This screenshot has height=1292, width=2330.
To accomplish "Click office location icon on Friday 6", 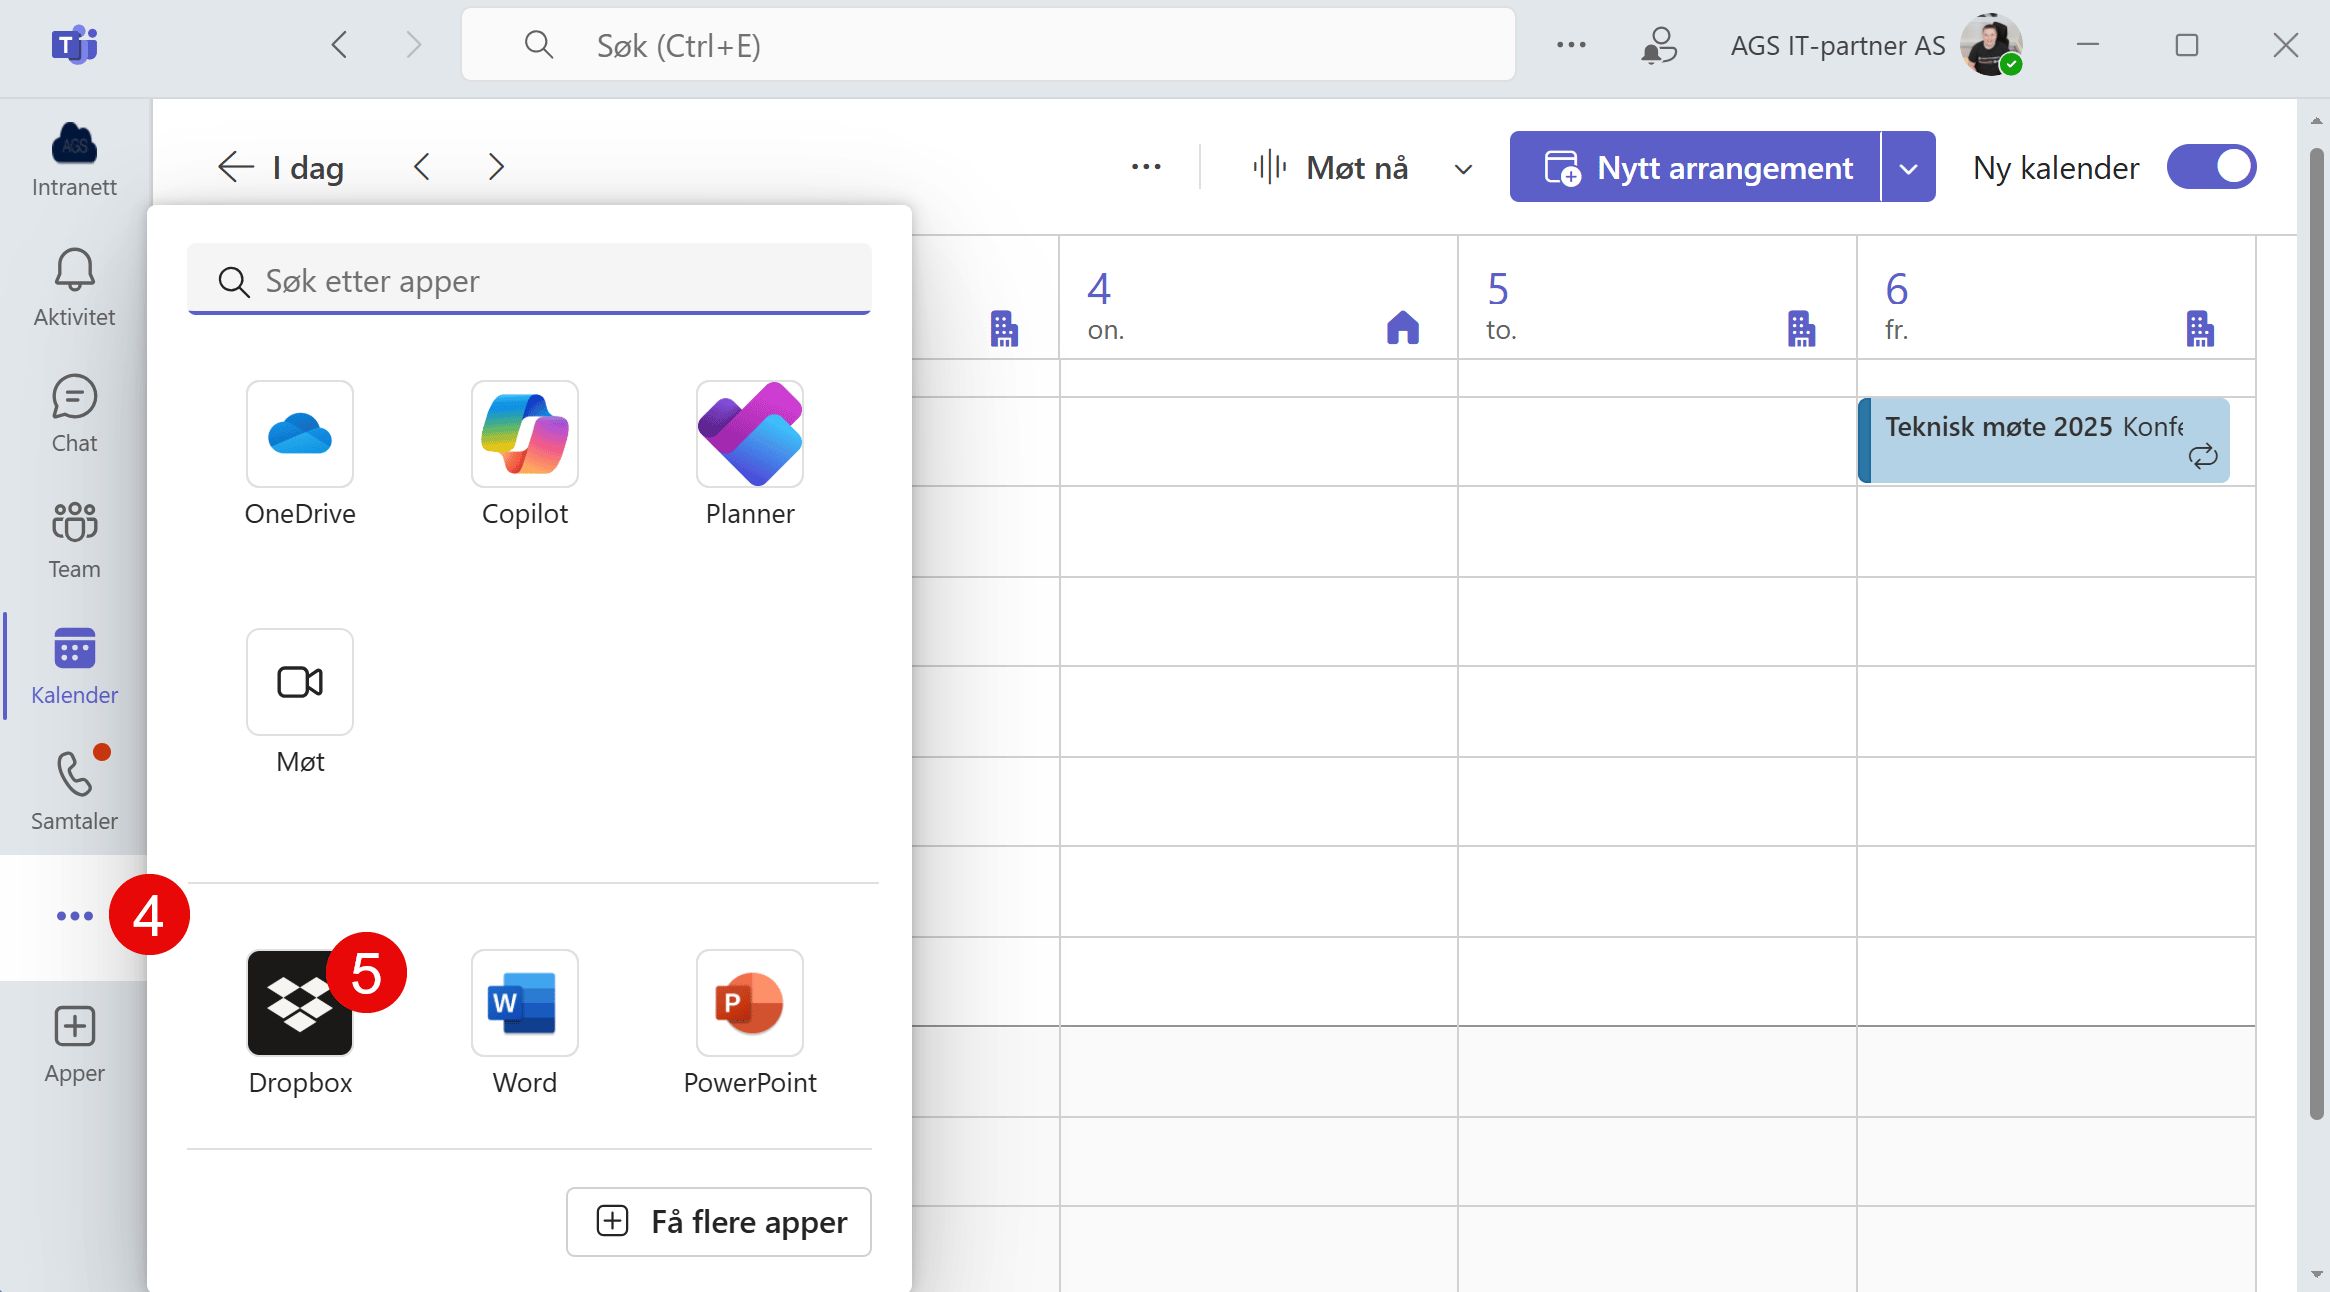I will point(2200,328).
